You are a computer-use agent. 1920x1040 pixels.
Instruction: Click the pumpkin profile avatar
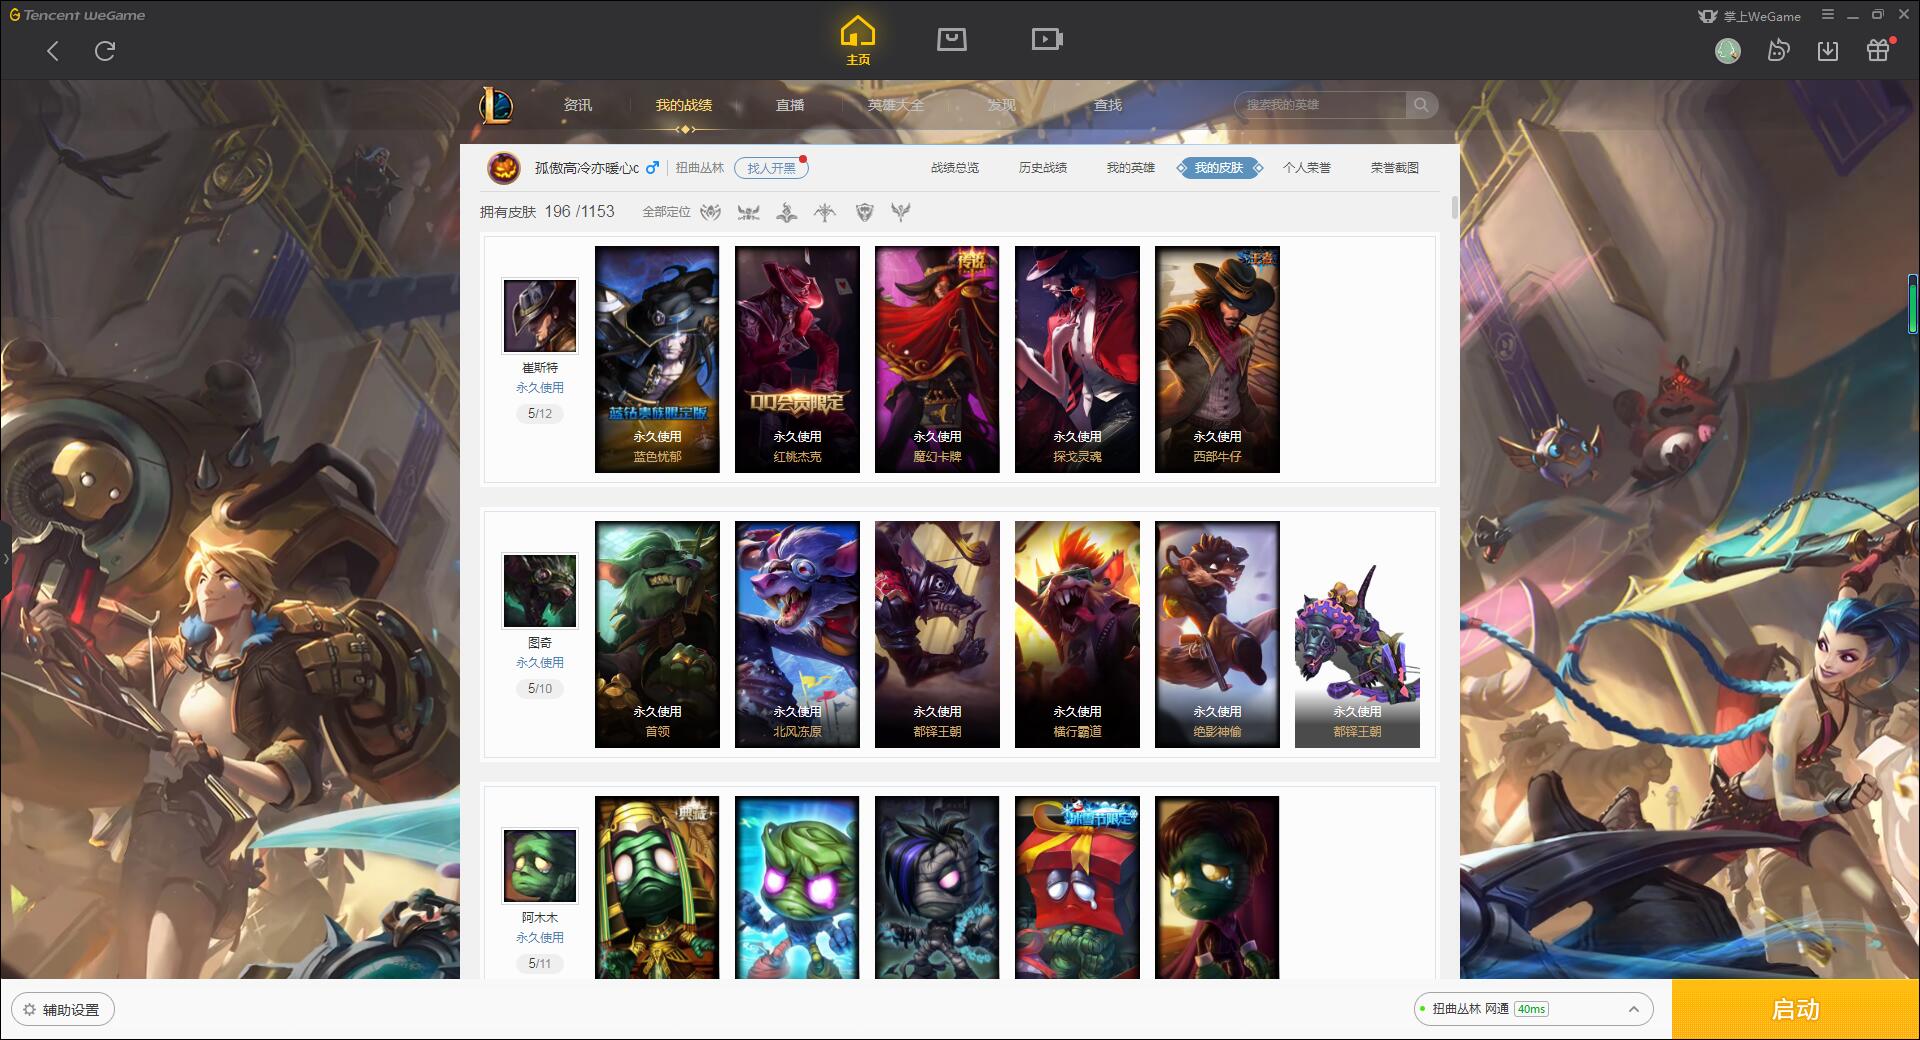coord(504,168)
